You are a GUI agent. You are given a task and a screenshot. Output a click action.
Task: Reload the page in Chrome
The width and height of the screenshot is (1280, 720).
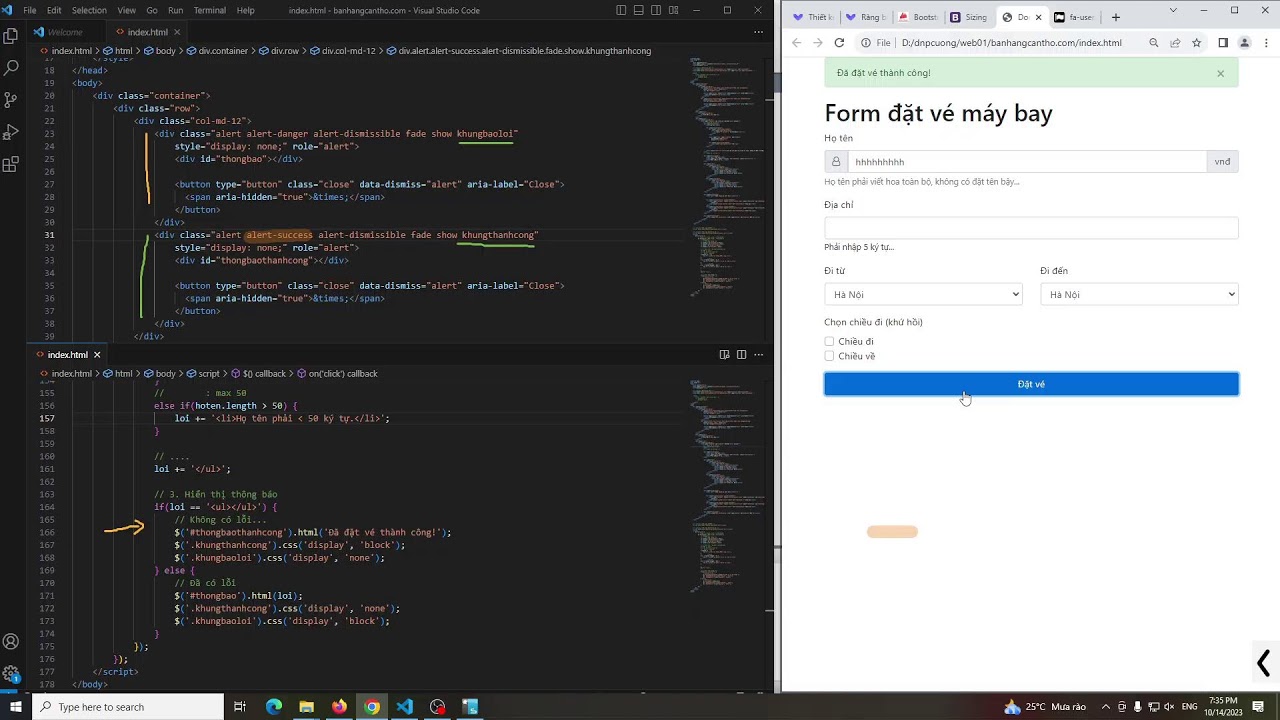839,43
